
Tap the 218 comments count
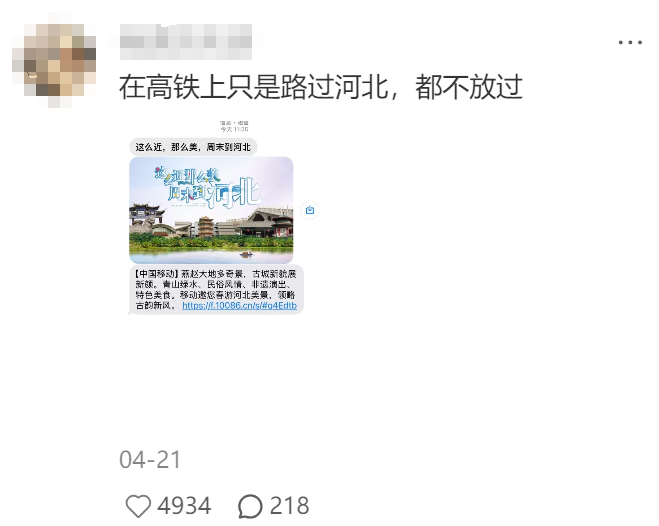point(290,506)
